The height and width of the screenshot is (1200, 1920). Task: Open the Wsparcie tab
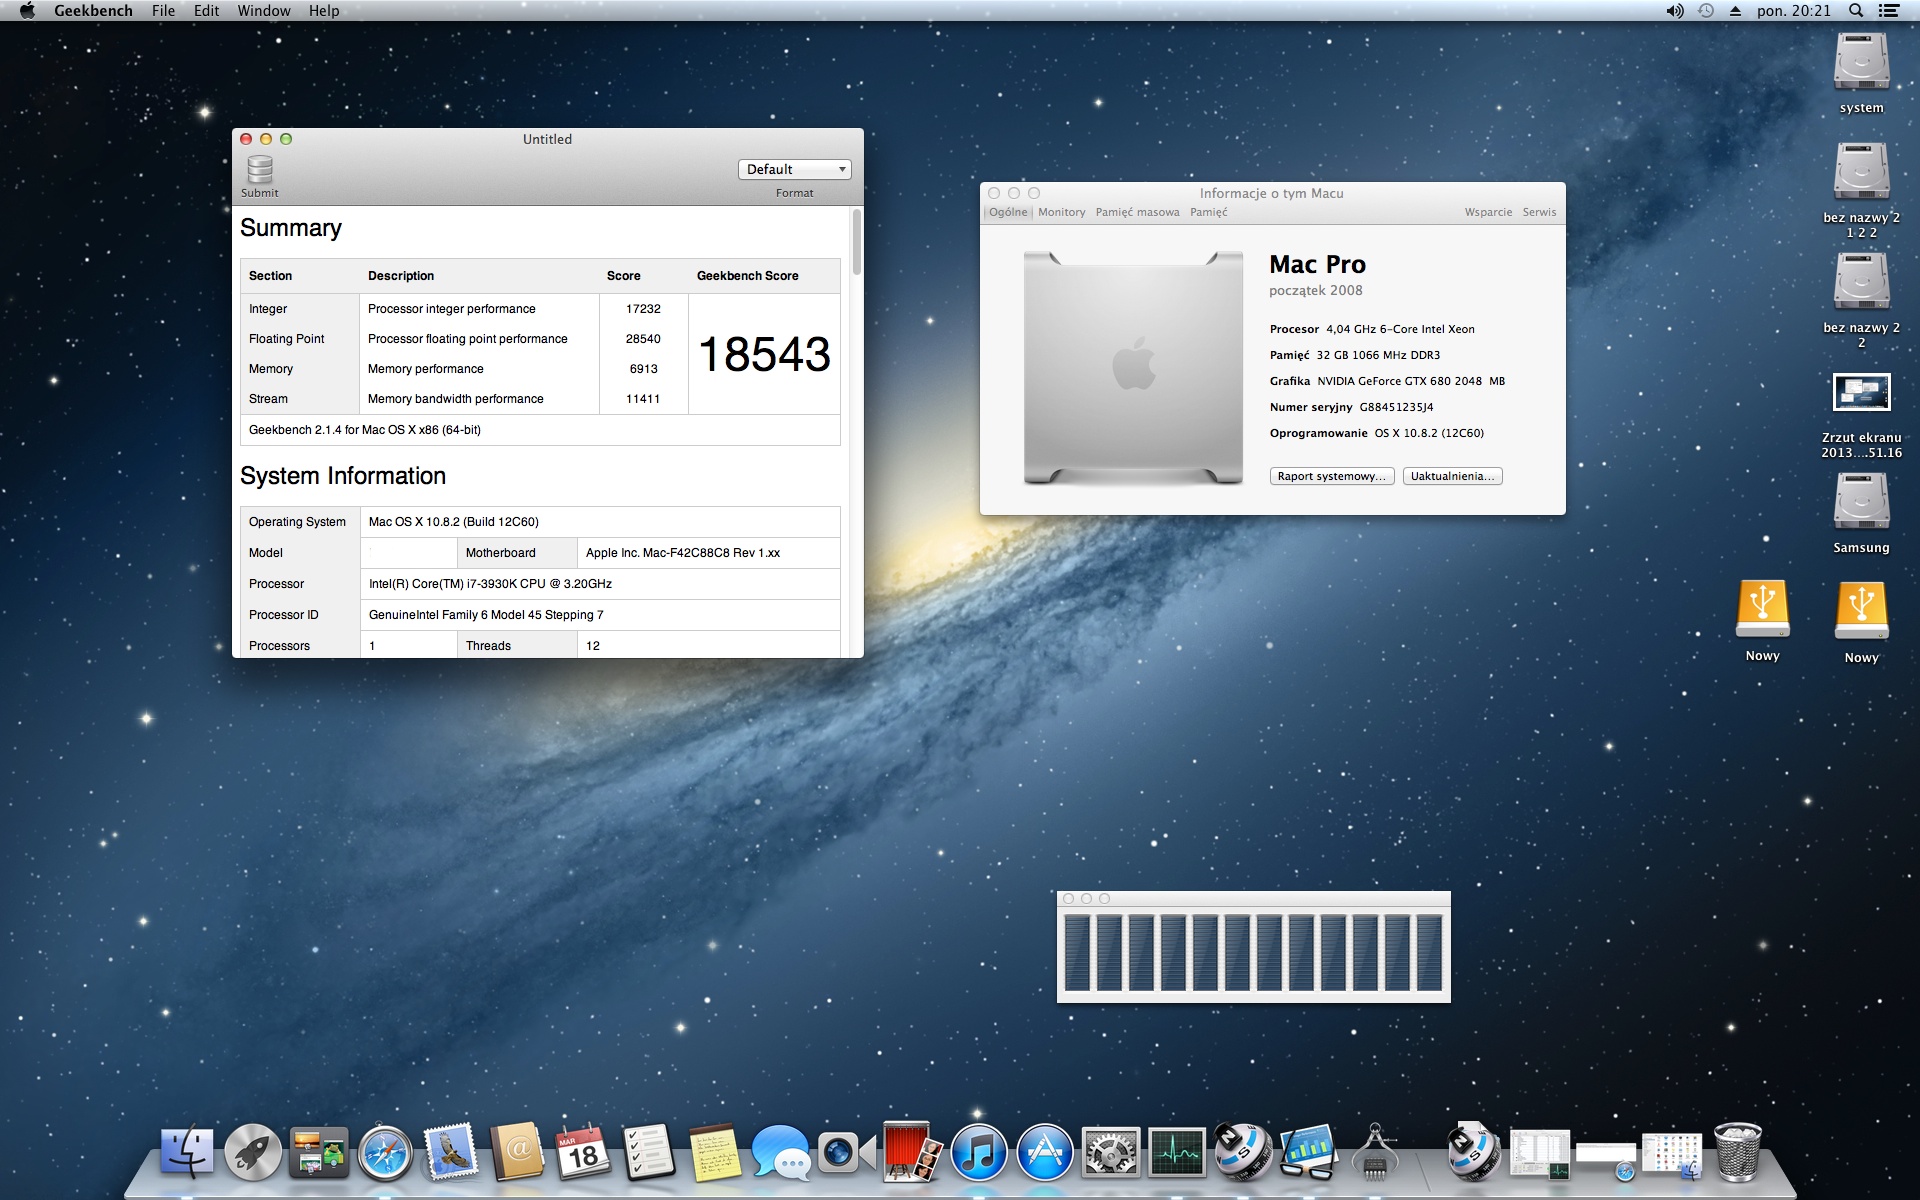[x=1488, y=212]
